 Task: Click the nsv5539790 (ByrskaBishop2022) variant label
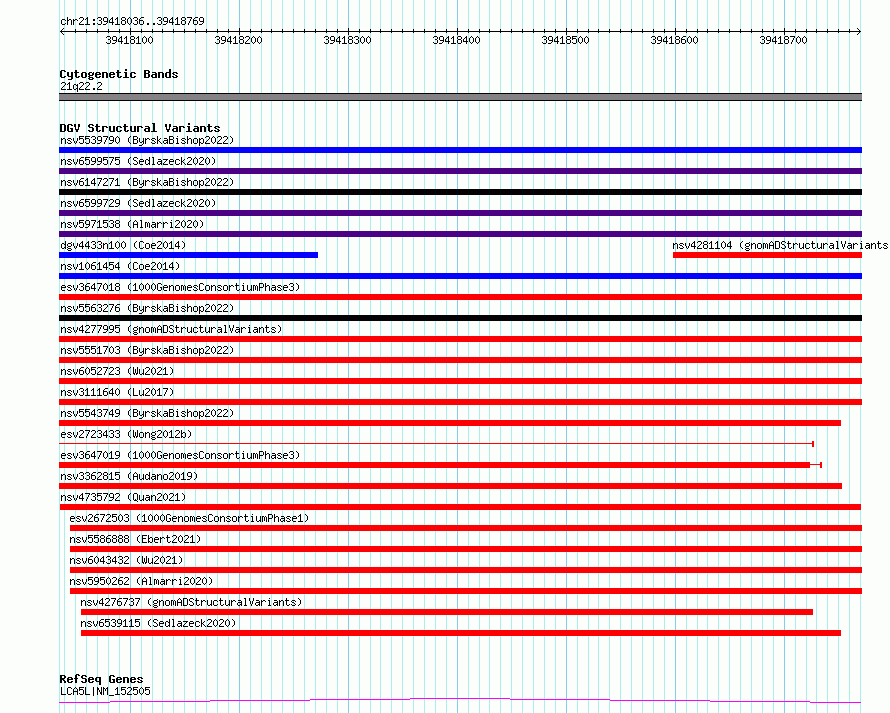(x=147, y=140)
